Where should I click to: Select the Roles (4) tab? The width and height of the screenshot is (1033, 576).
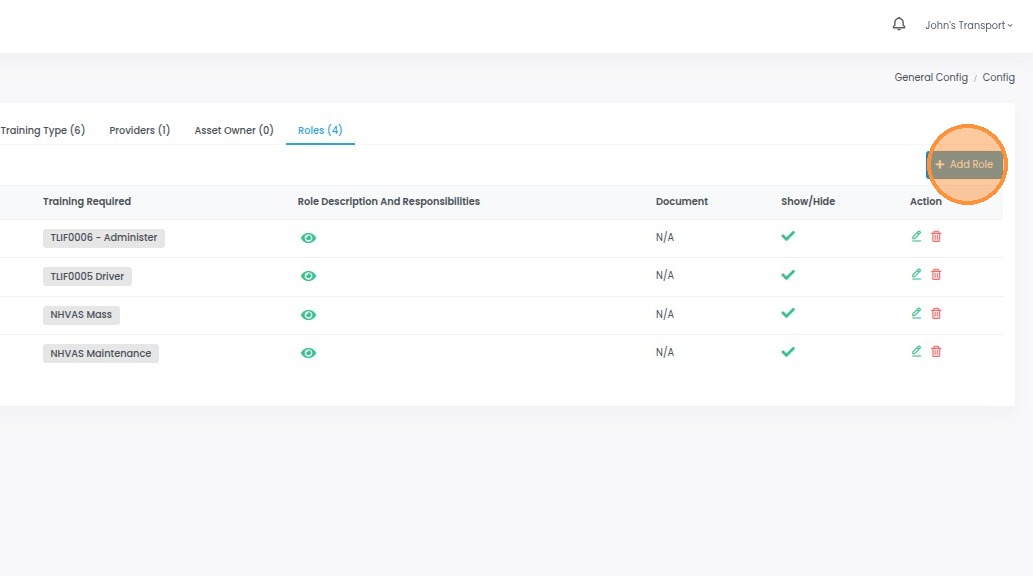point(320,130)
